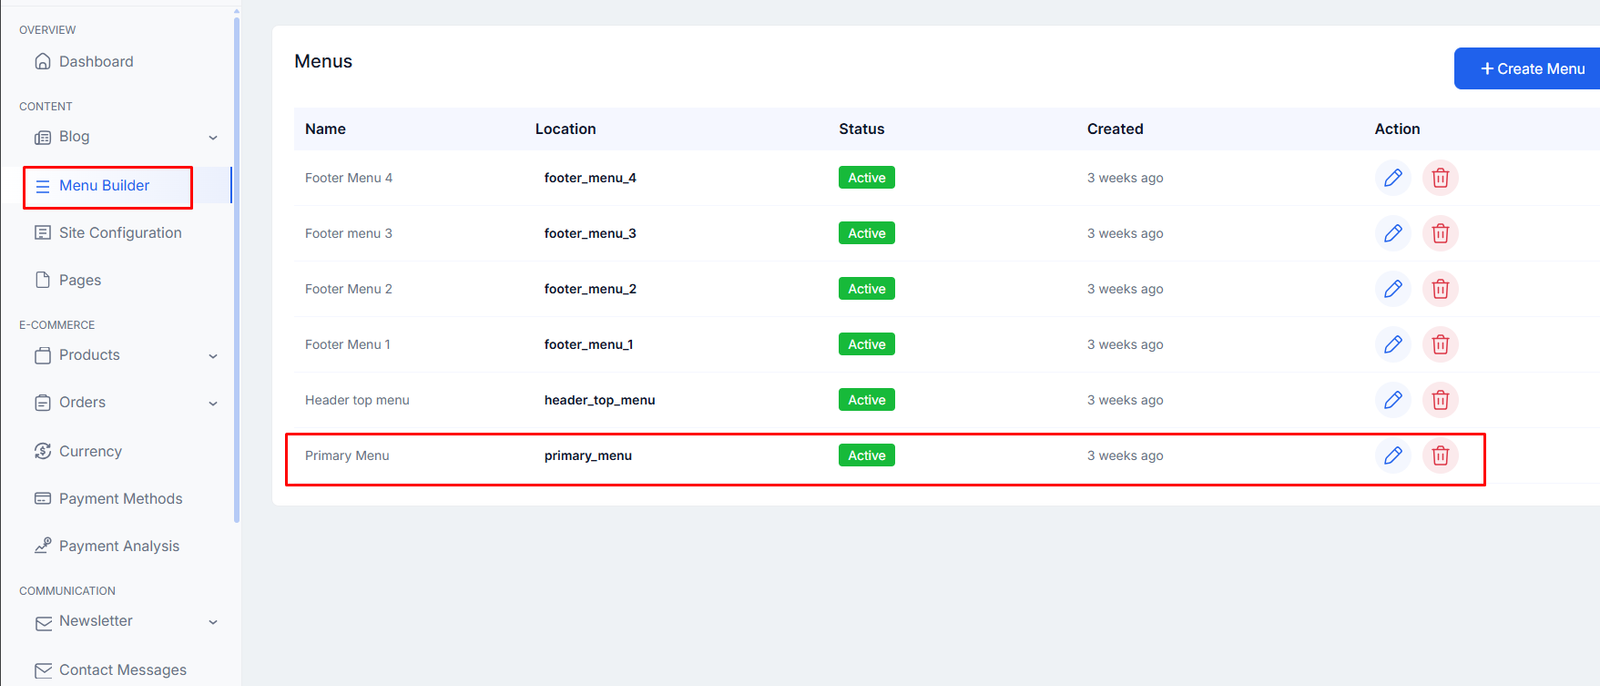The image size is (1600, 686).
Task: Click the Currency exchange icon
Action: click(x=43, y=451)
